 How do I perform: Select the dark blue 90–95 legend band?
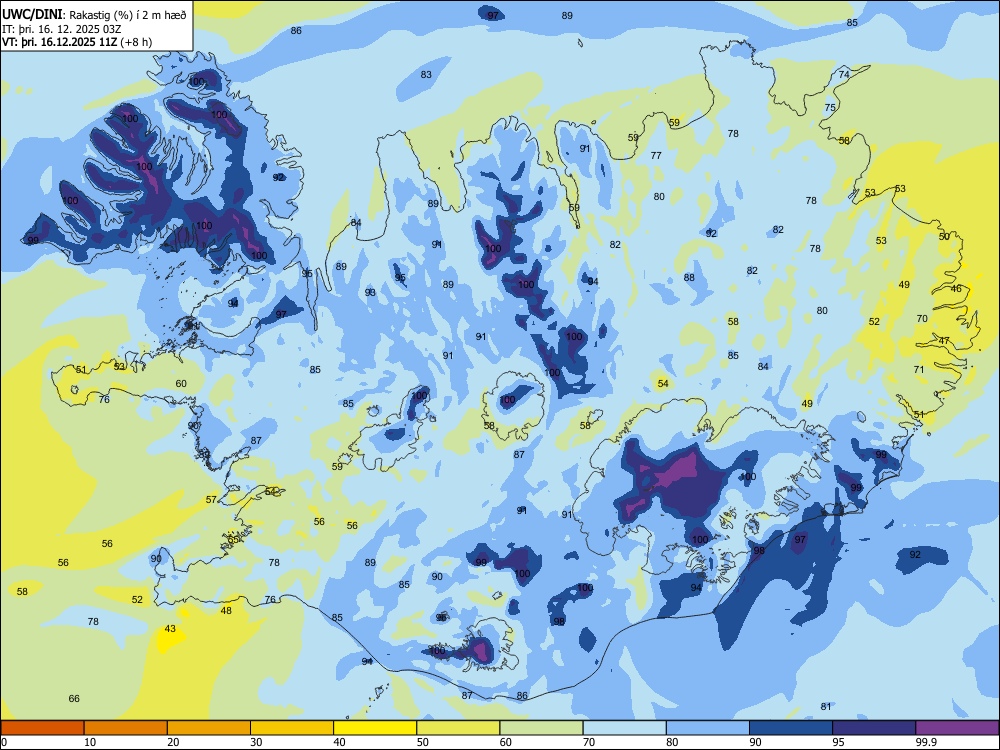coord(791,728)
